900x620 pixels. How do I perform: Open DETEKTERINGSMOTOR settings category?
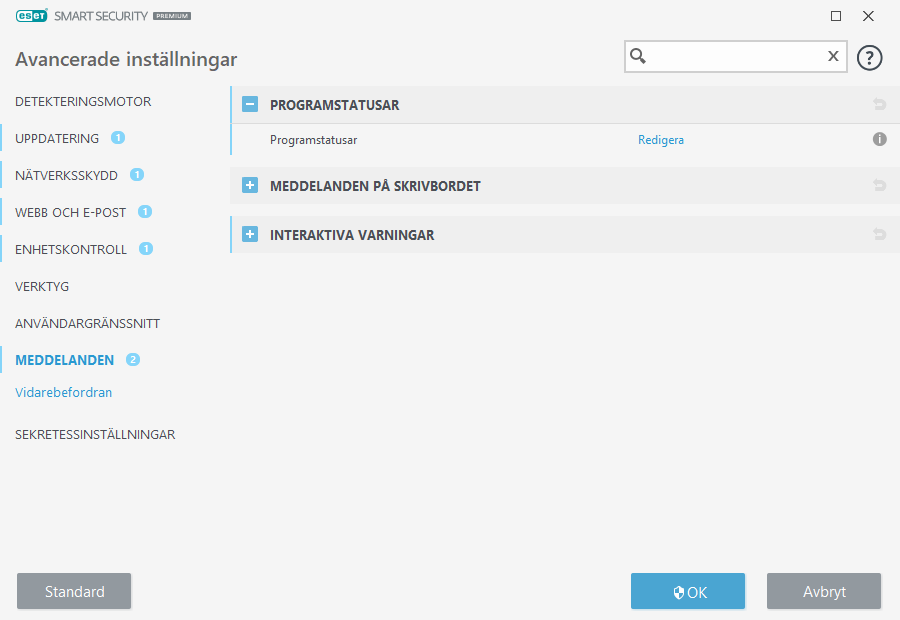(x=83, y=102)
